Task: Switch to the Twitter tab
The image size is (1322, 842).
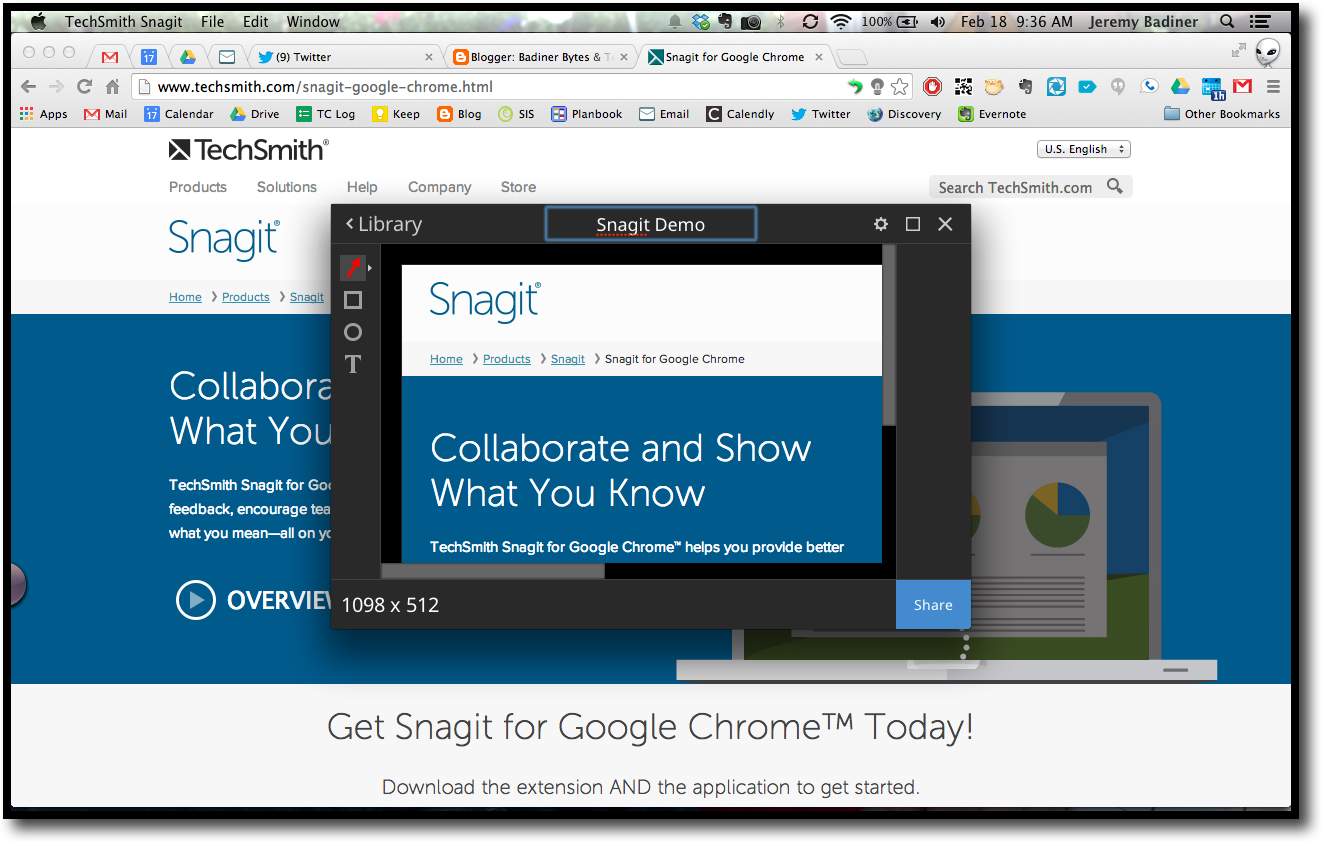Action: click(343, 57)
